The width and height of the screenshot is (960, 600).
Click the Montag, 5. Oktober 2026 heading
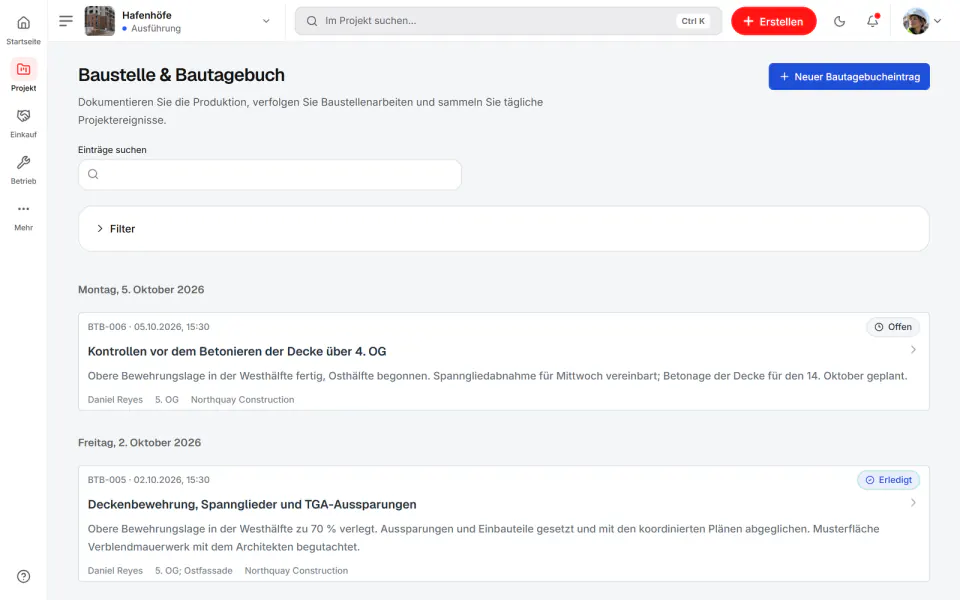pos(141,290)
